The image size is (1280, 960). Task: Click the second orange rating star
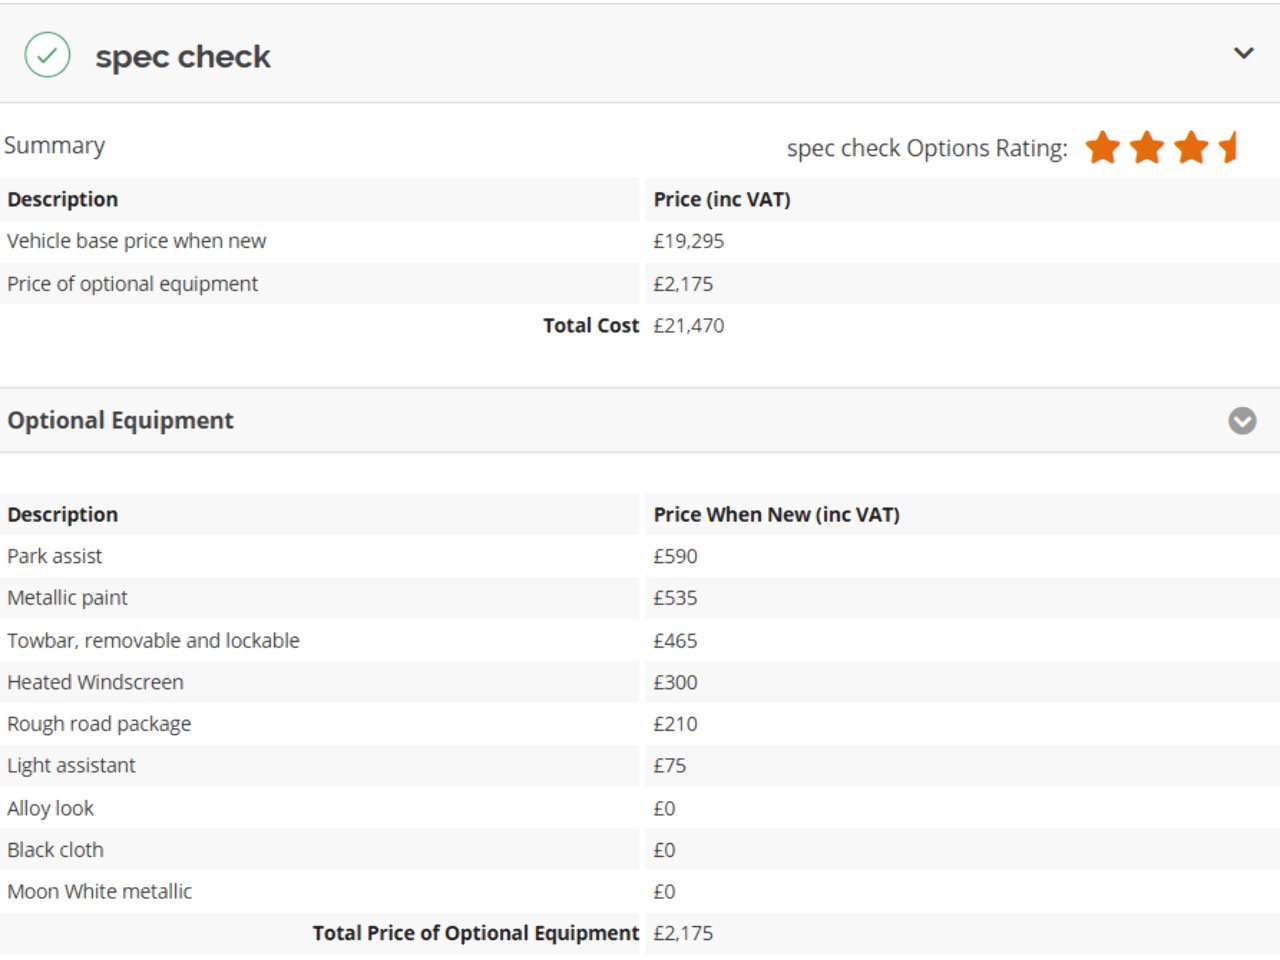coord(1147,148)
